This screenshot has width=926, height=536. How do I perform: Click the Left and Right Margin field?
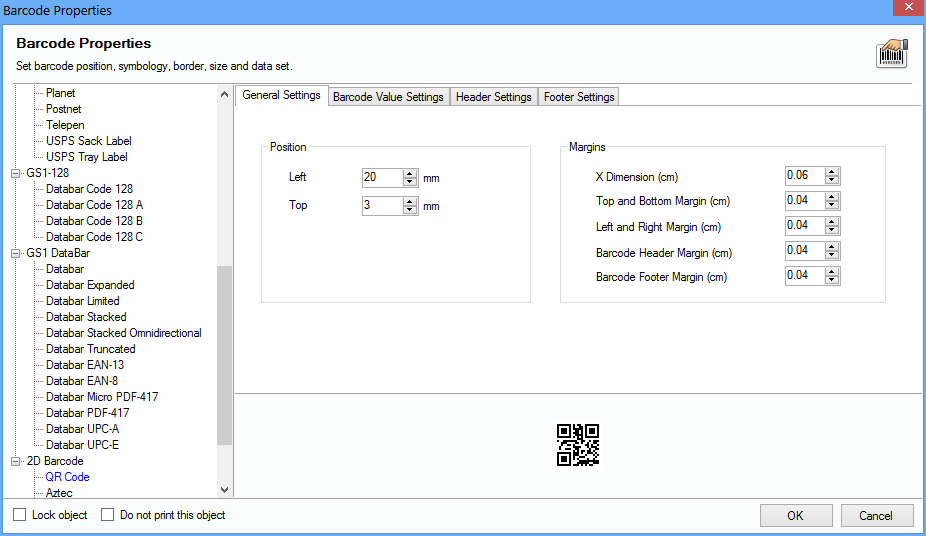803,226
